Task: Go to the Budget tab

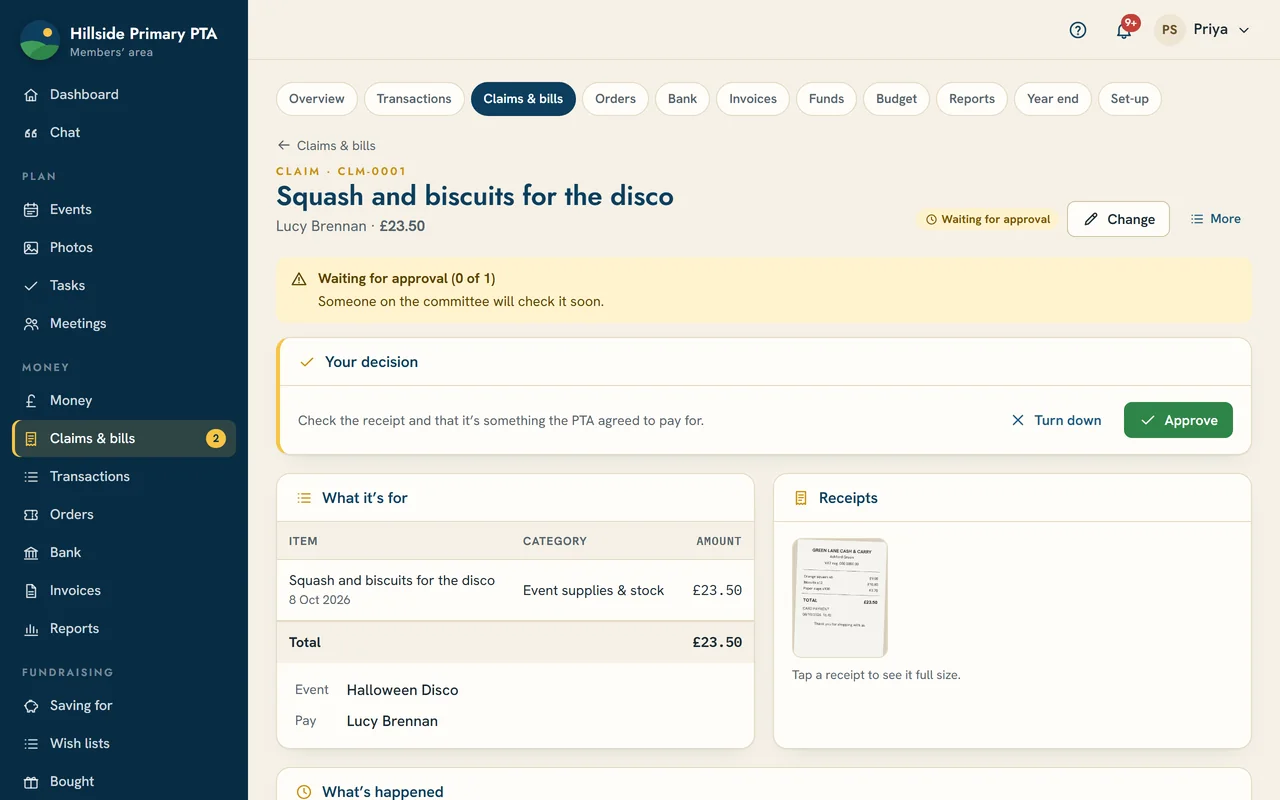Action: (x=897, y=99)
